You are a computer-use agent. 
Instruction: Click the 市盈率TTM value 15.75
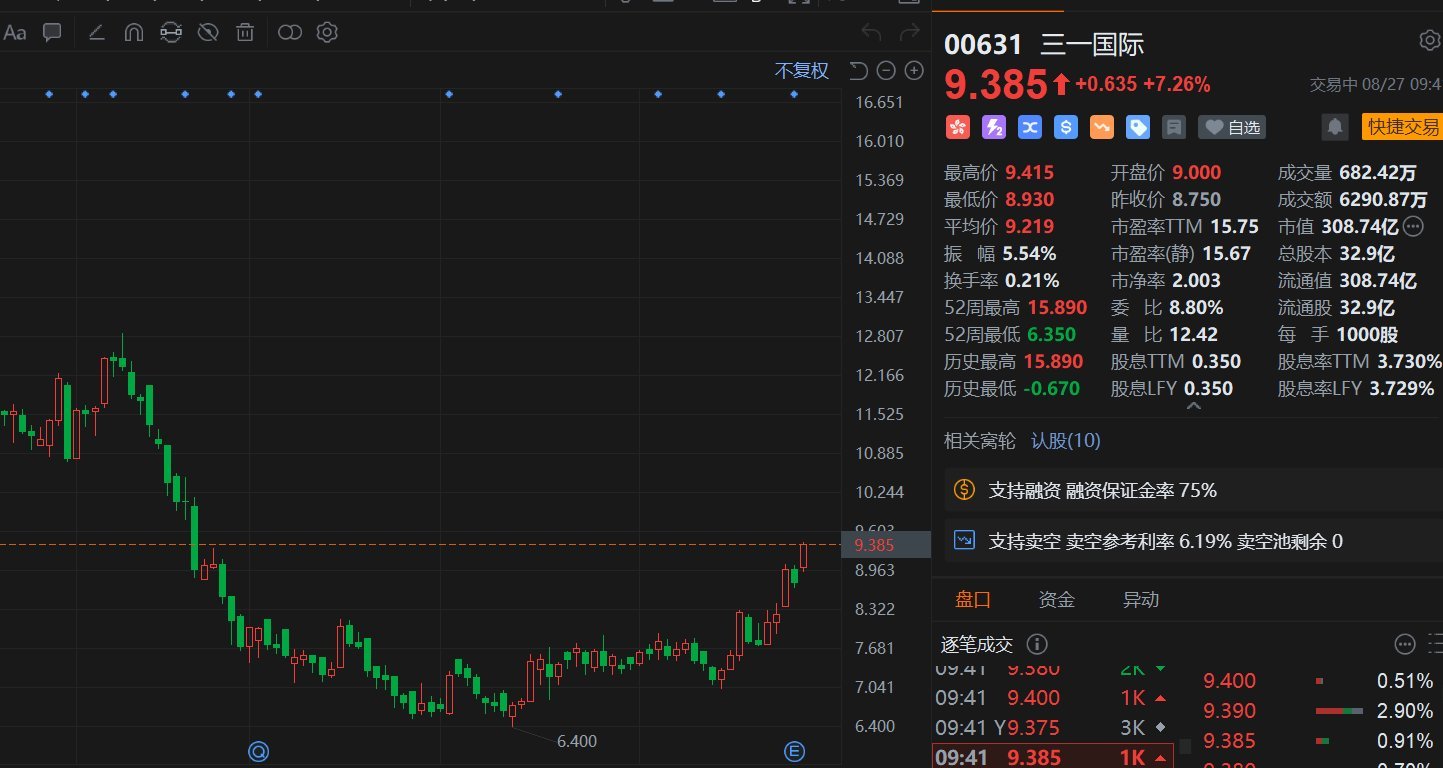tap(1234, 226)
